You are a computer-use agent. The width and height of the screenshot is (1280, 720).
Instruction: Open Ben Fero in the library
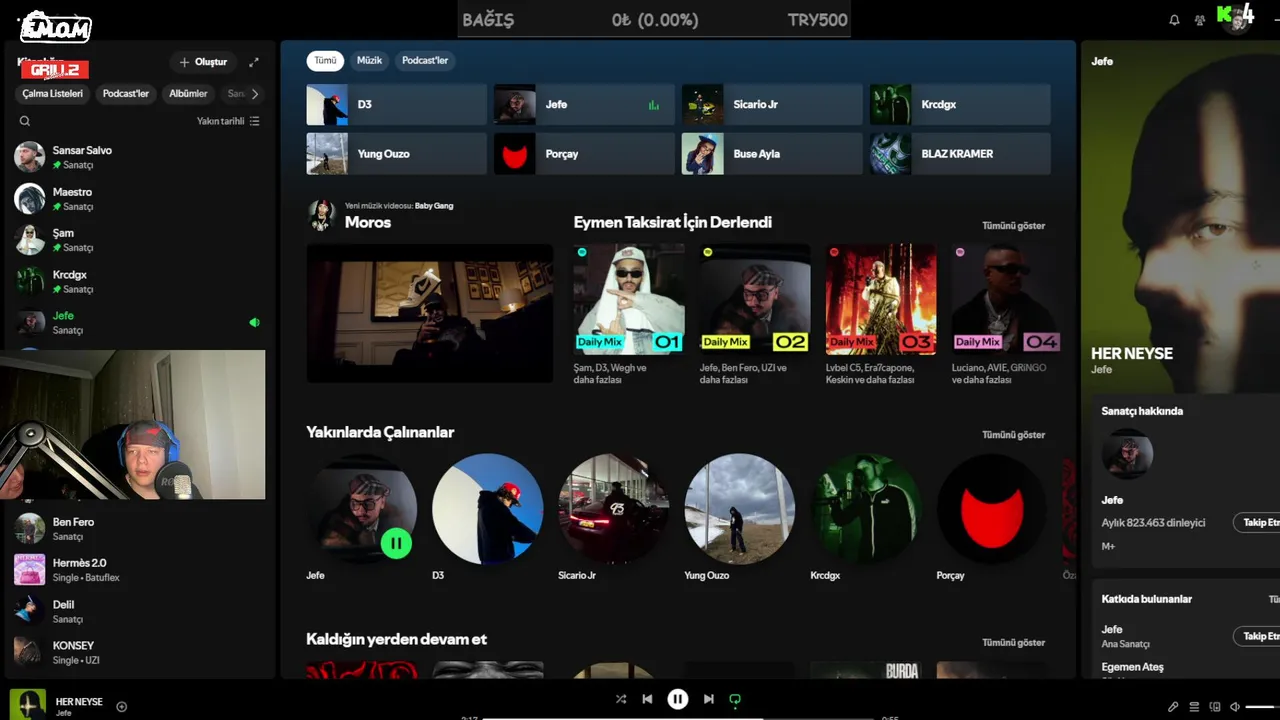coord(138,528)
